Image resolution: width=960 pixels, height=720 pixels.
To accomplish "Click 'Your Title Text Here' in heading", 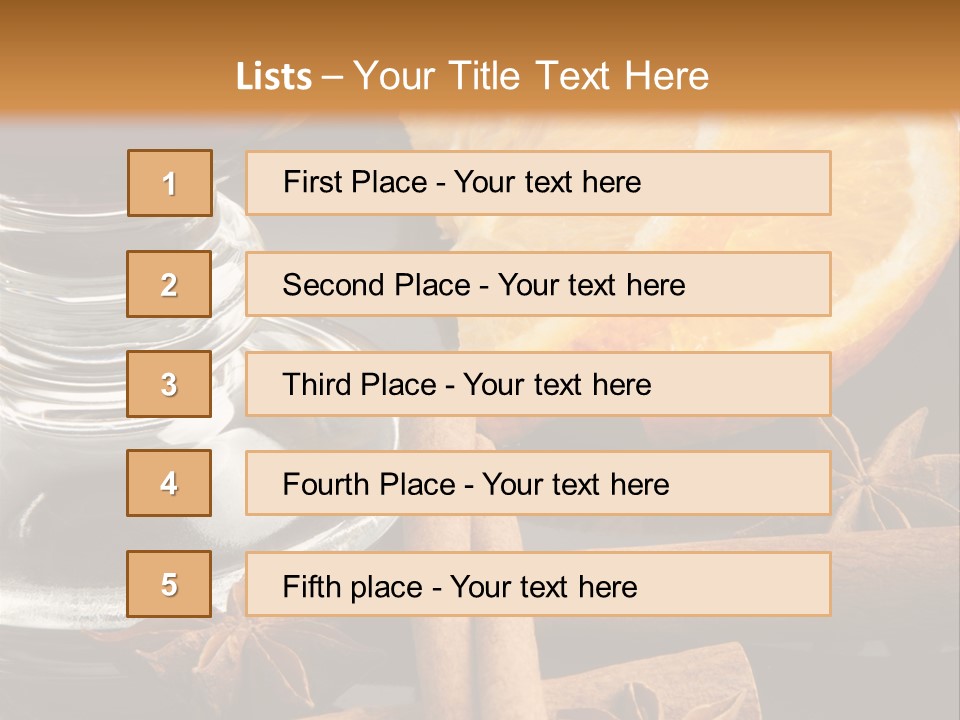I will (531, 76).
